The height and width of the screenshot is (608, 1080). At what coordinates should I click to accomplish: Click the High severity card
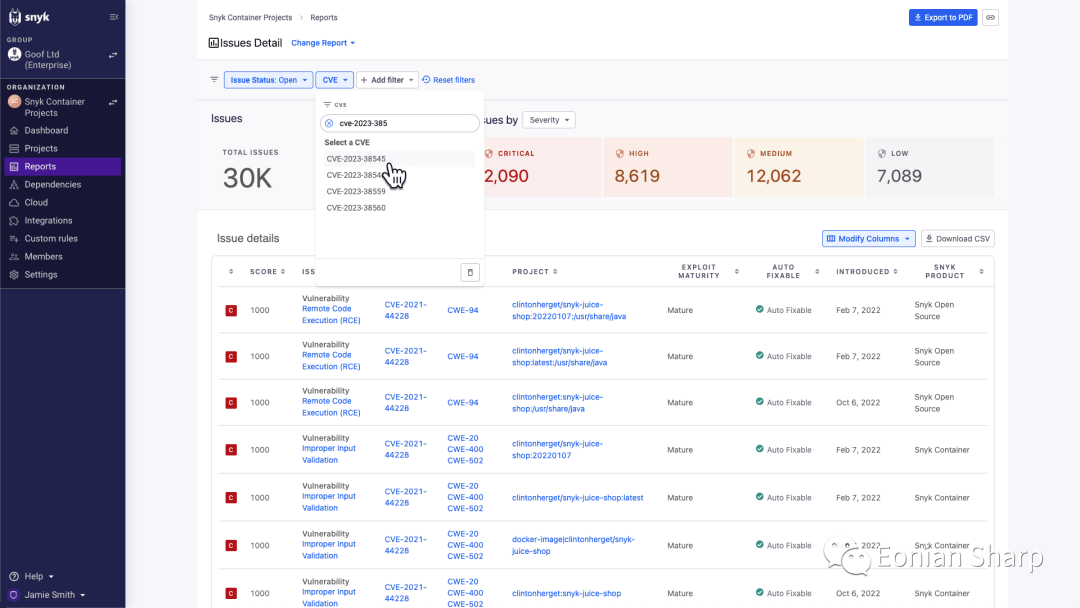pos(667,167)
